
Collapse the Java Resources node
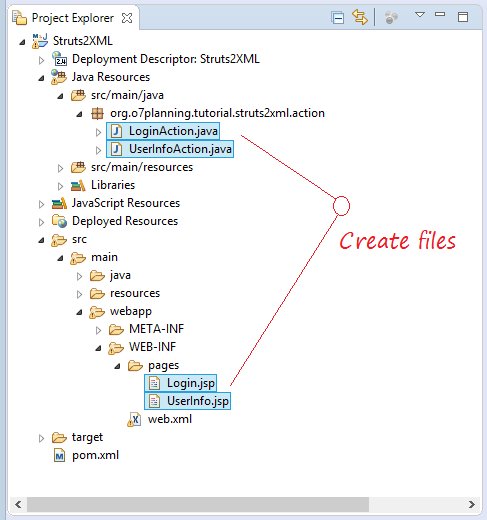tap(41, 78)
